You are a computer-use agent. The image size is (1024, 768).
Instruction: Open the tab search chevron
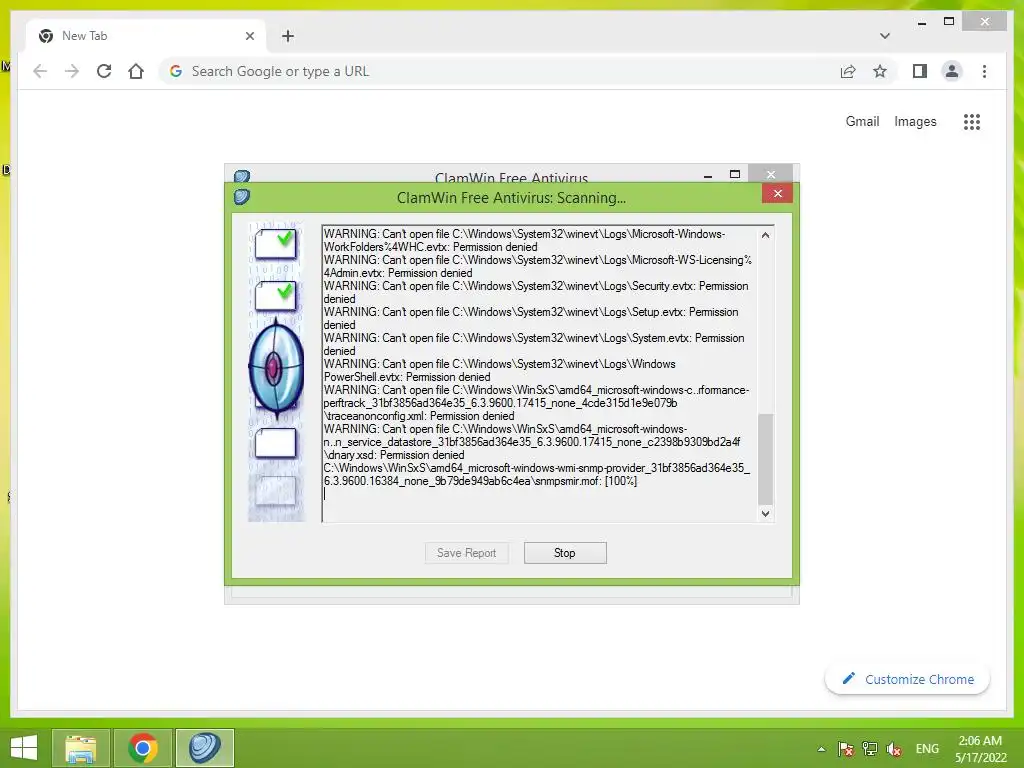coord(884,36)
